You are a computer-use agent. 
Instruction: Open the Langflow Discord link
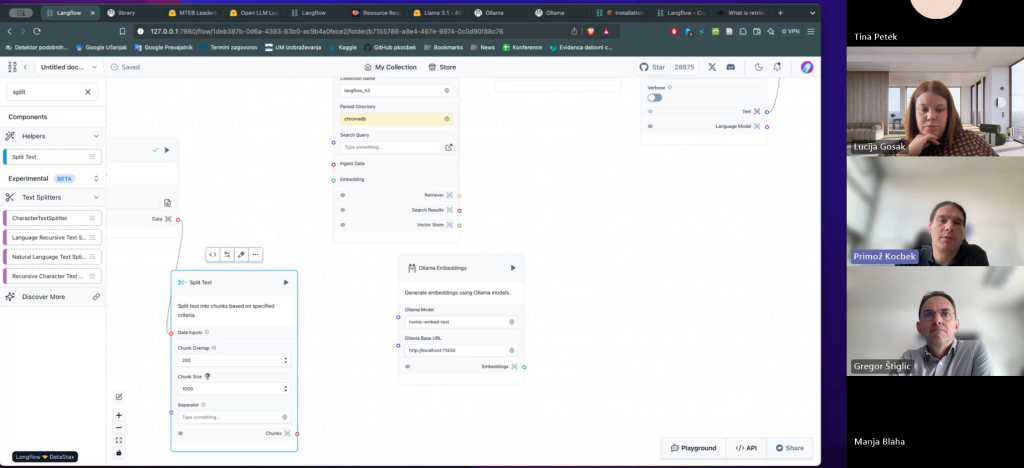pos(731,67)
